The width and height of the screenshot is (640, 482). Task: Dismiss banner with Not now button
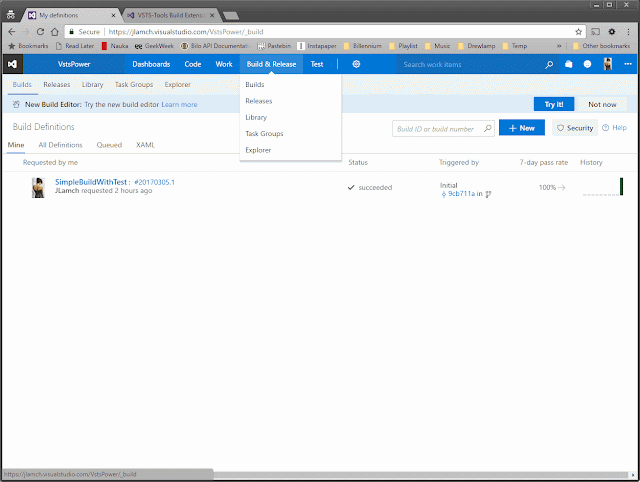click(602, 104)
